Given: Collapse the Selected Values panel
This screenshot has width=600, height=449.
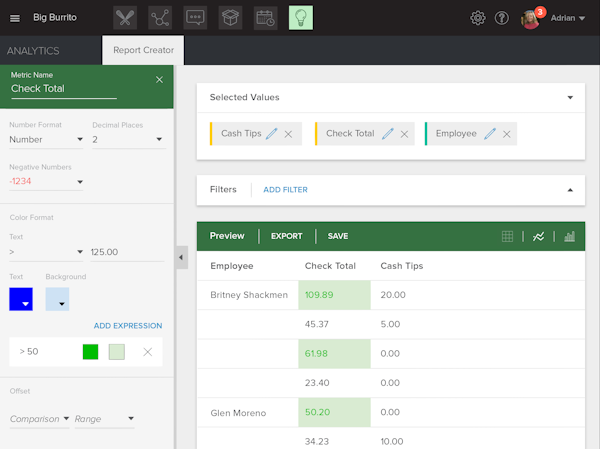Looking at the screenshot, I should tap(570, 98).
